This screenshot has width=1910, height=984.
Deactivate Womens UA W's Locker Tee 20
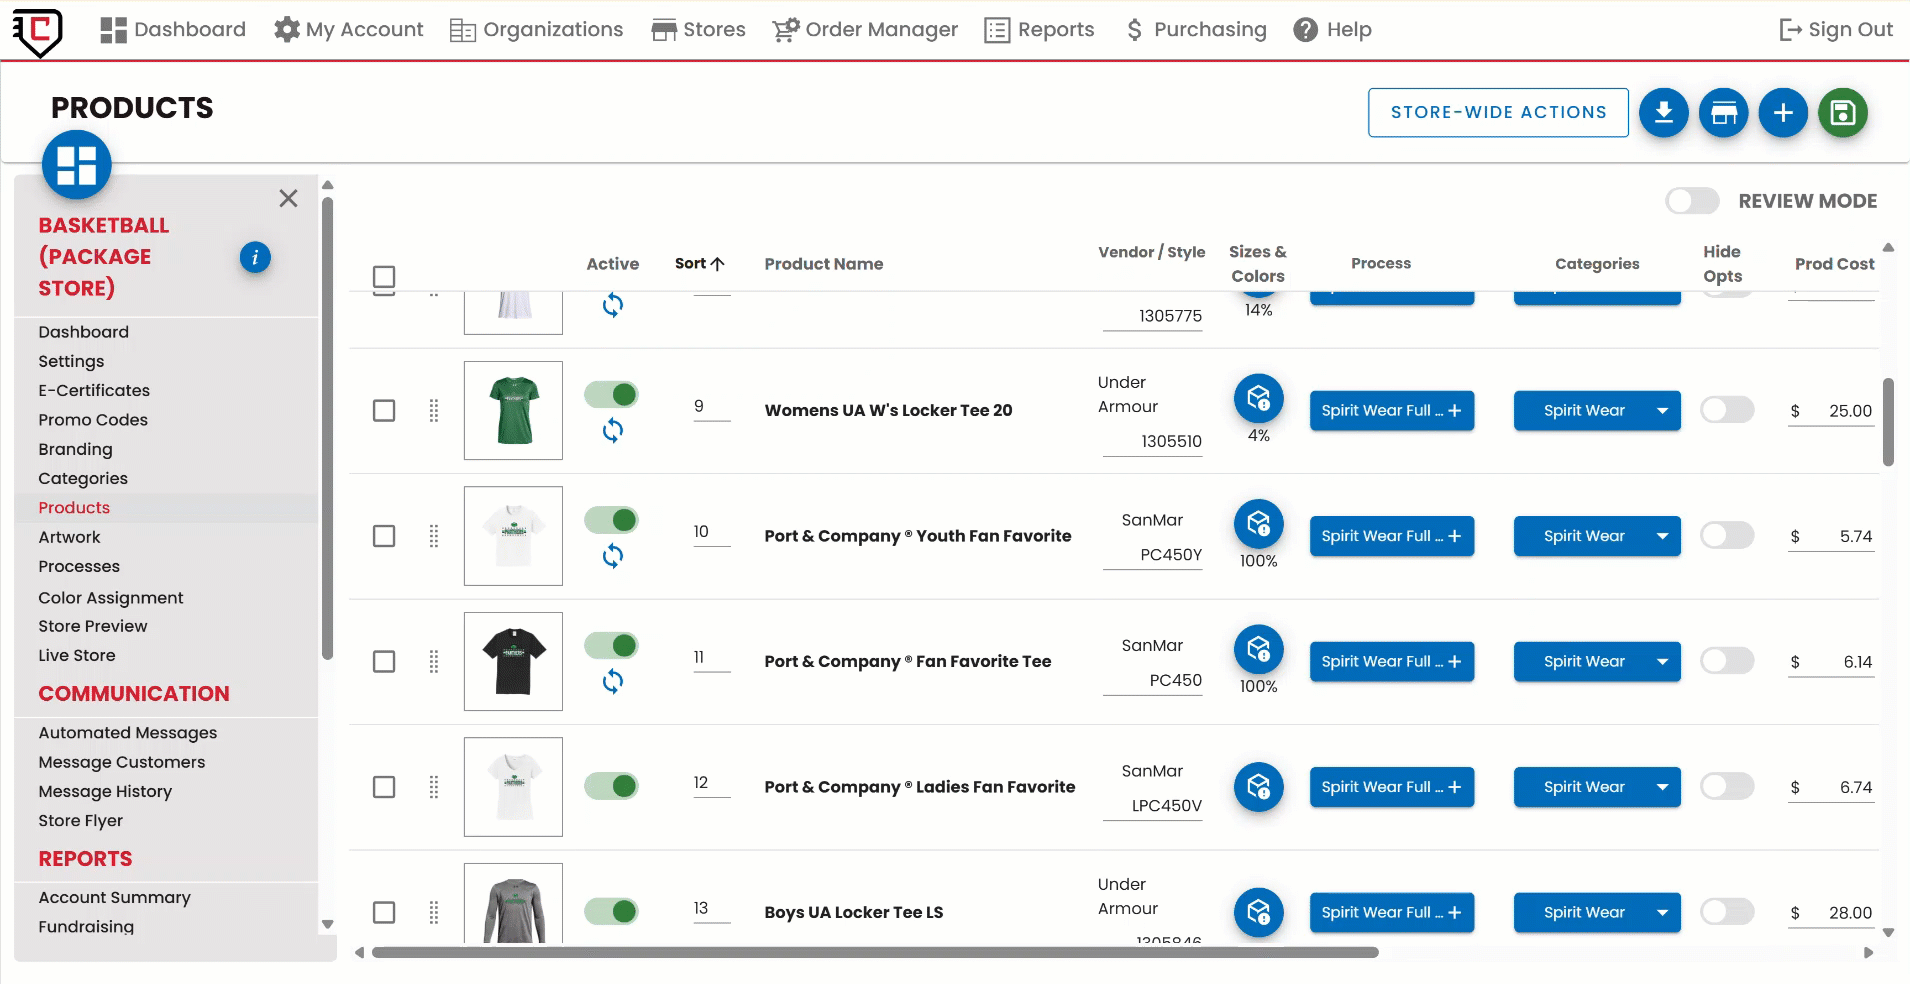pos(612,394)
